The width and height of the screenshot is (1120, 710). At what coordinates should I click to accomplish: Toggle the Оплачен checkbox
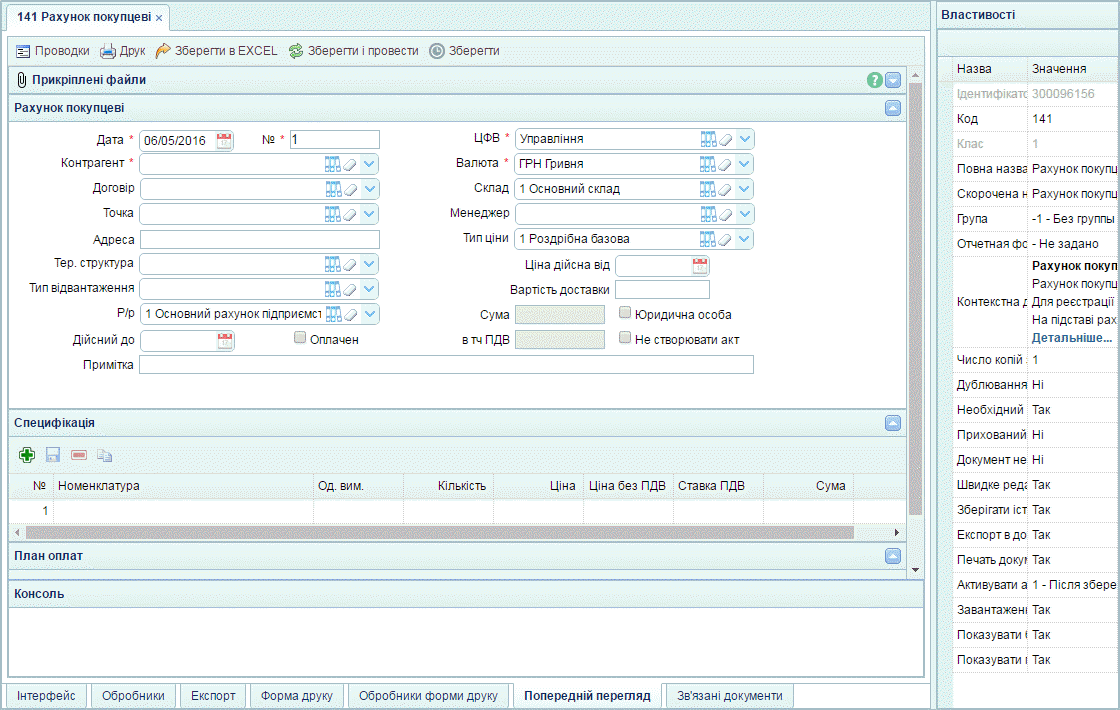(300, 337)
